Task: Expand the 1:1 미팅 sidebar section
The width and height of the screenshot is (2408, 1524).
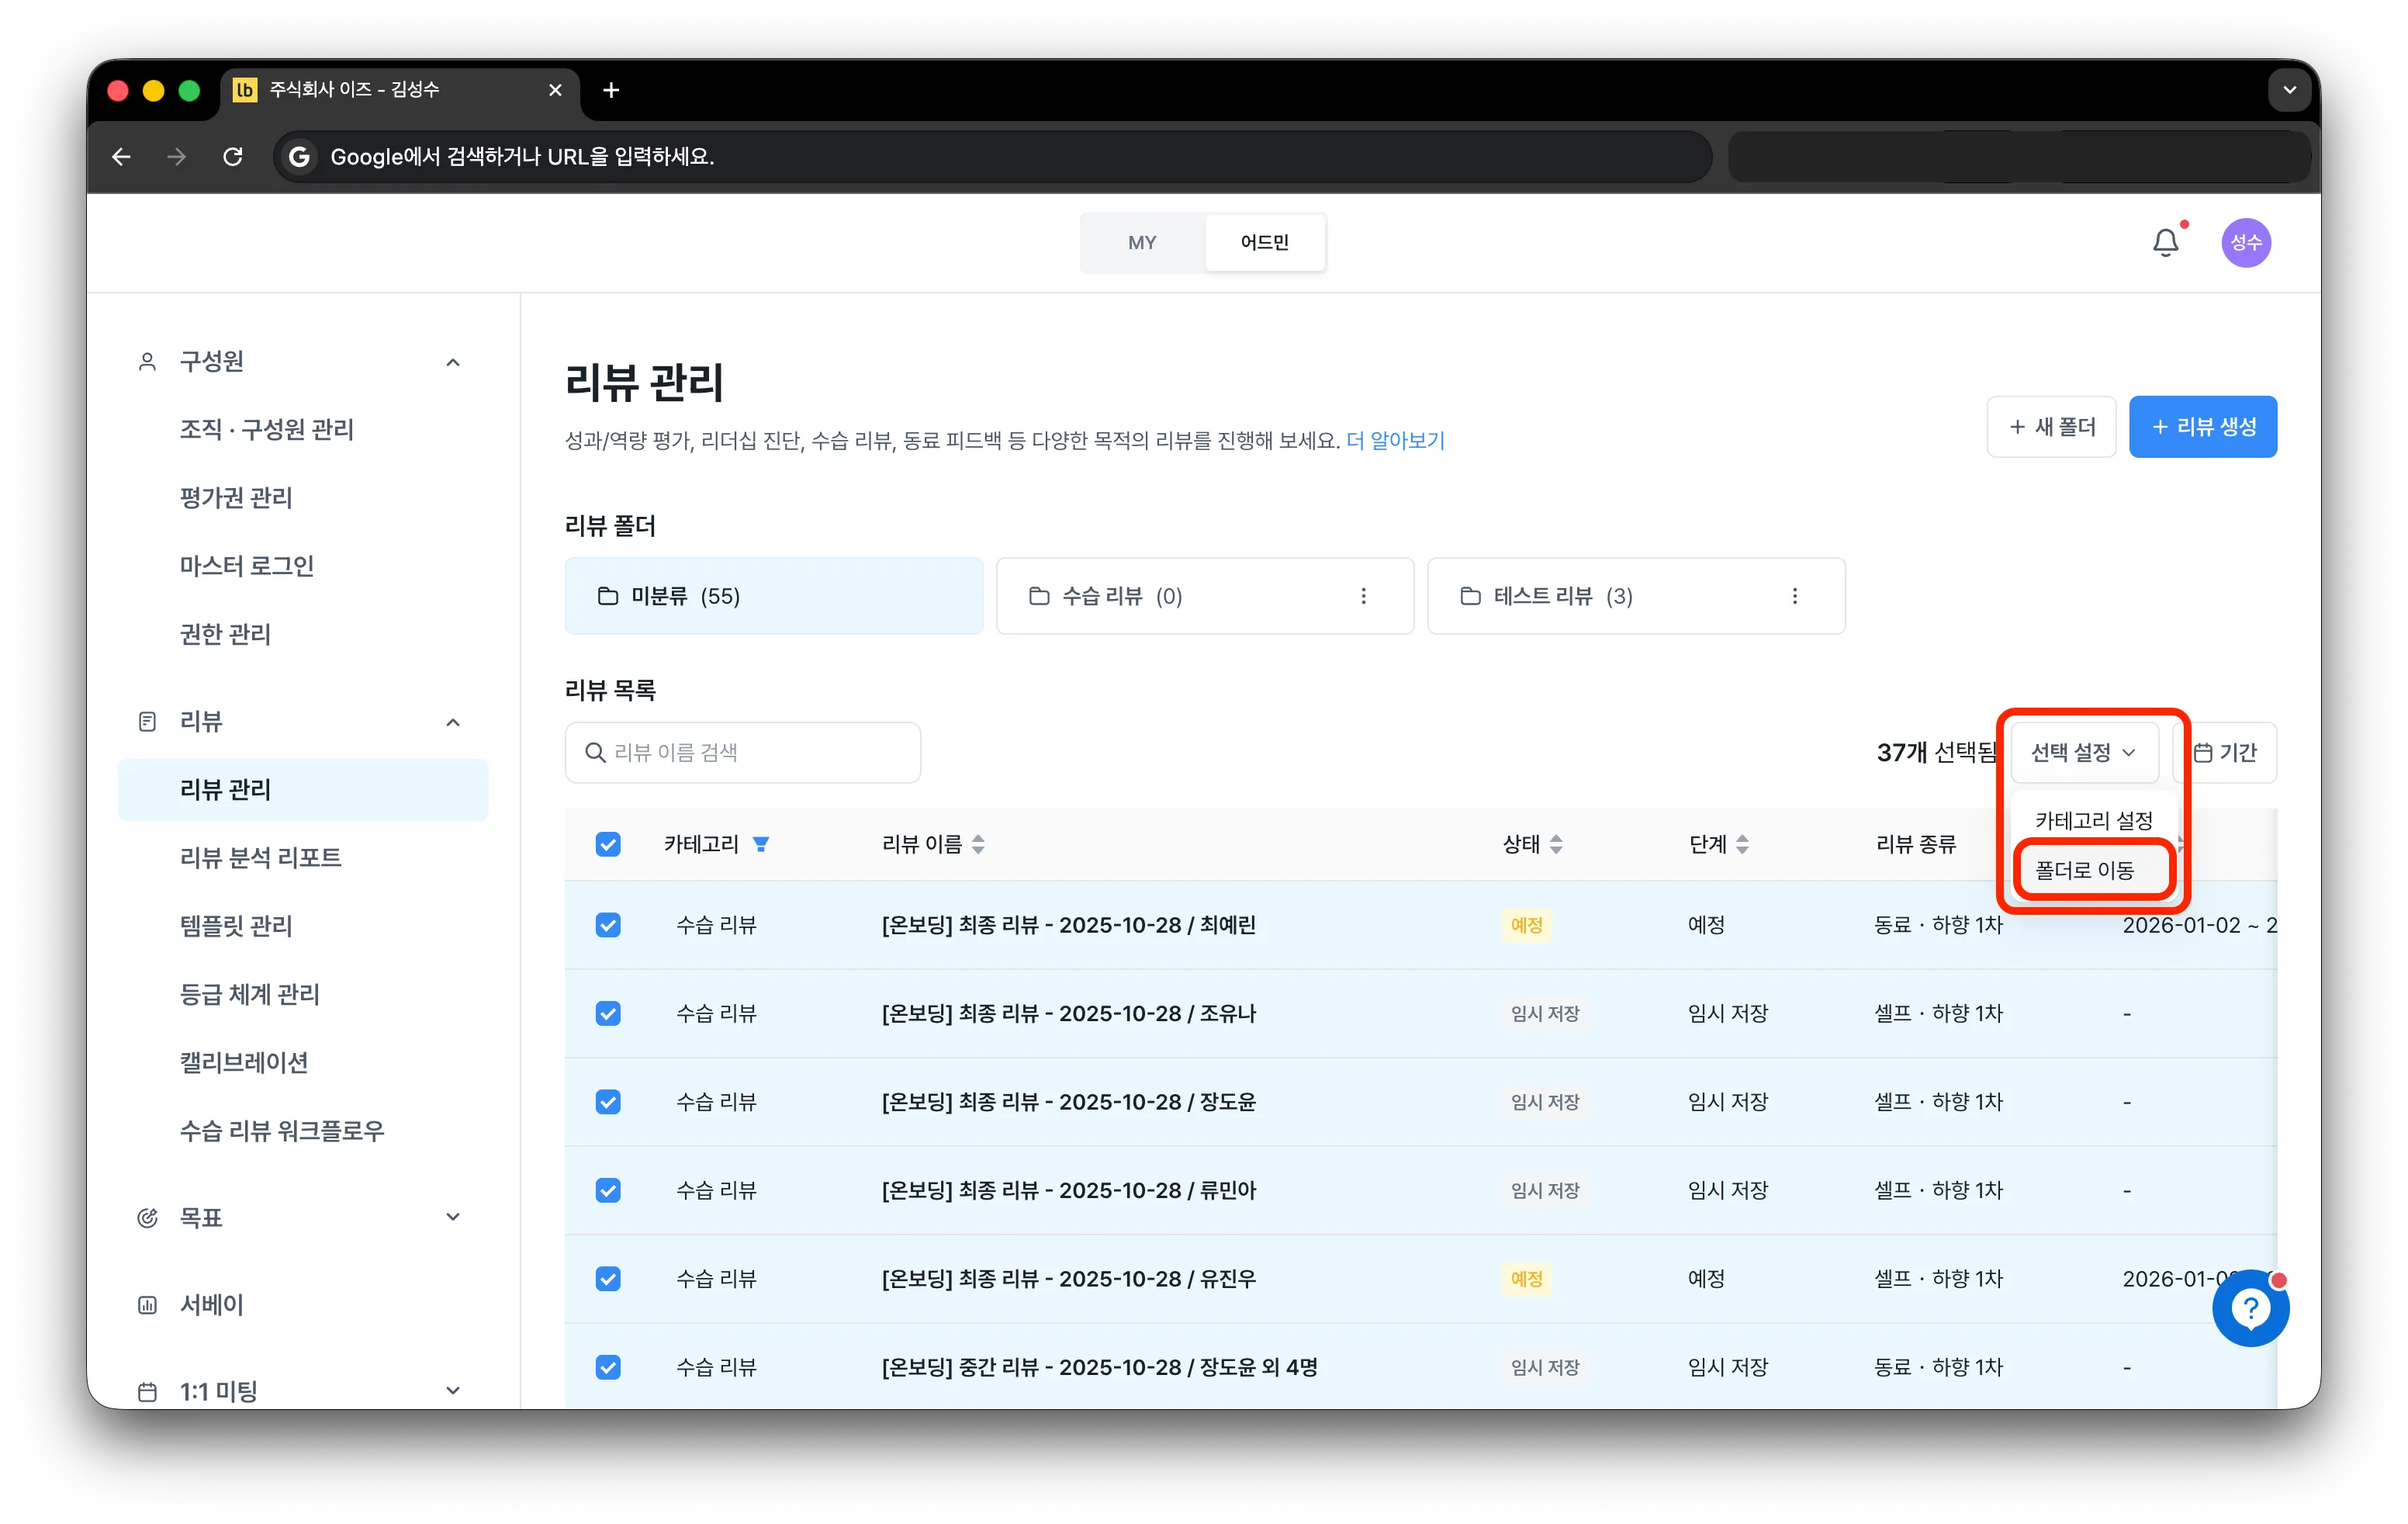Action: pos(453,1390)
